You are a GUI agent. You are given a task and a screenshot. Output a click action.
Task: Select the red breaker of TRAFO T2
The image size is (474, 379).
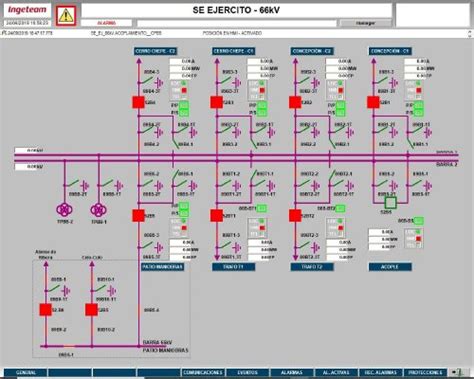pyautogui.click(x=295, y=216)
